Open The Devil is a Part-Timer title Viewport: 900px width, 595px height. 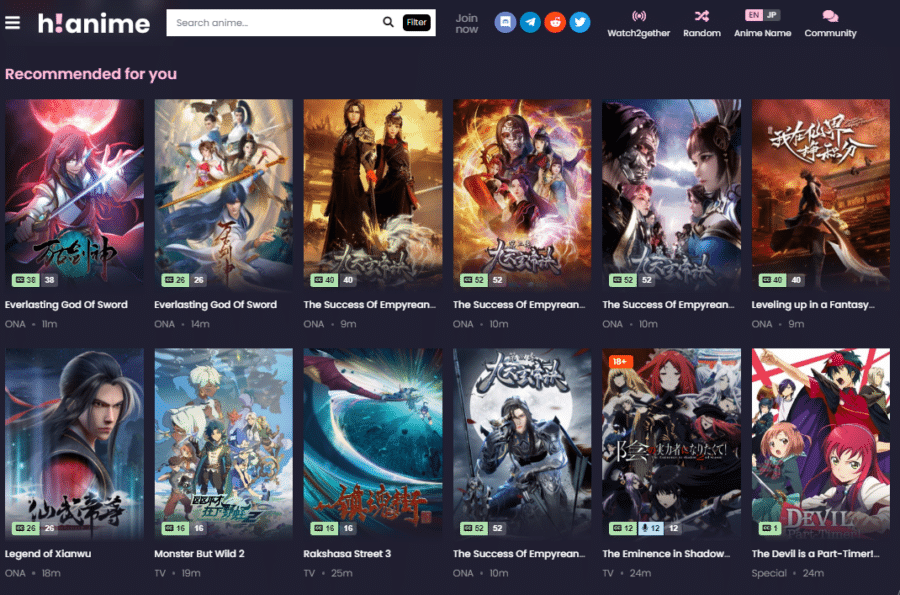pyautogui.click(x=815, y=554)
